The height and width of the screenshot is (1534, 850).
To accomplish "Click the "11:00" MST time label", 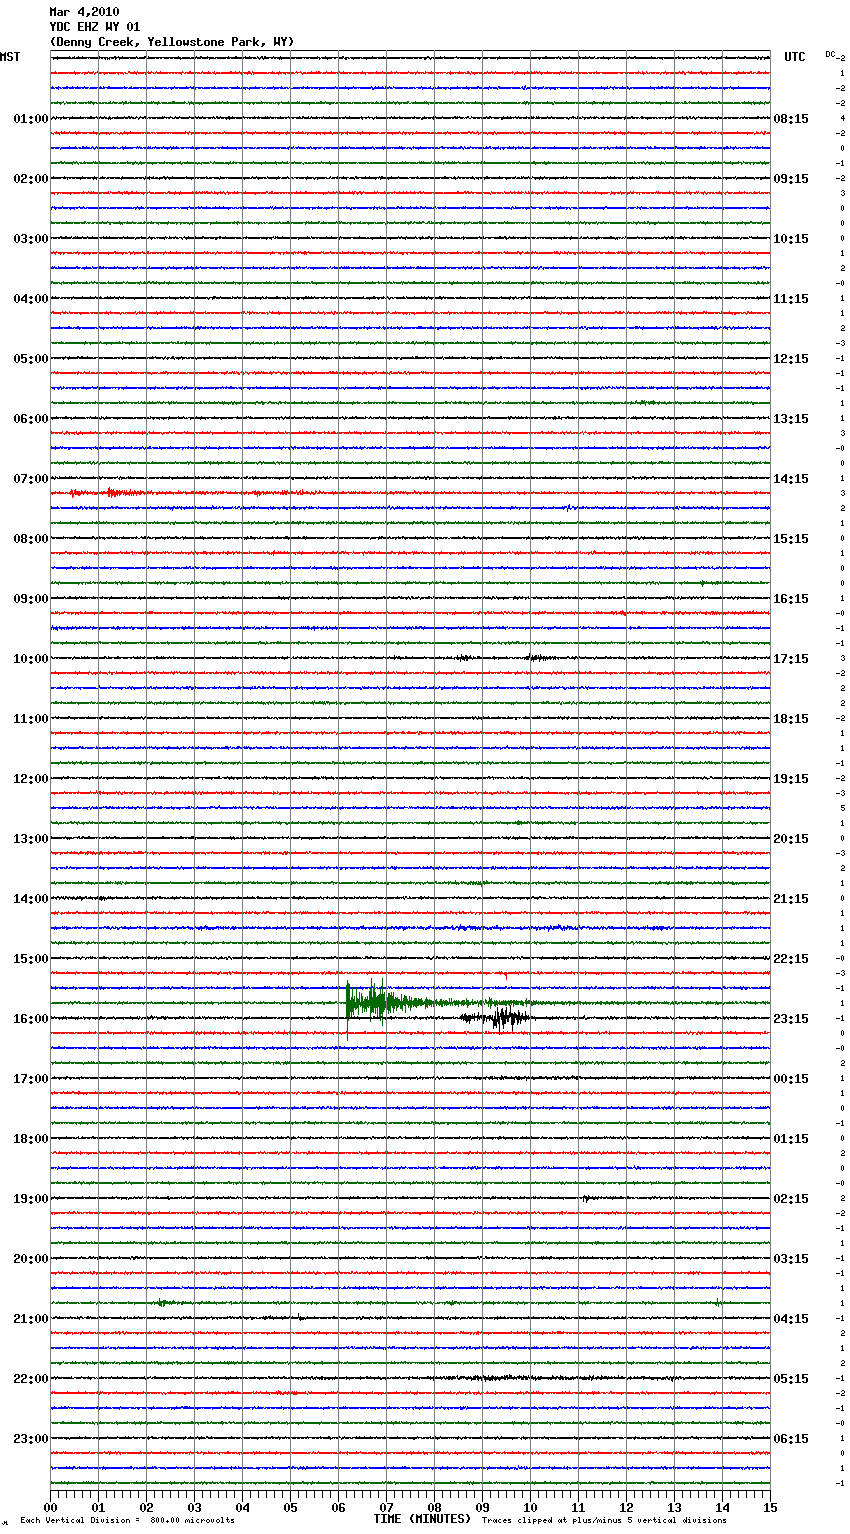I will [31, 719].
